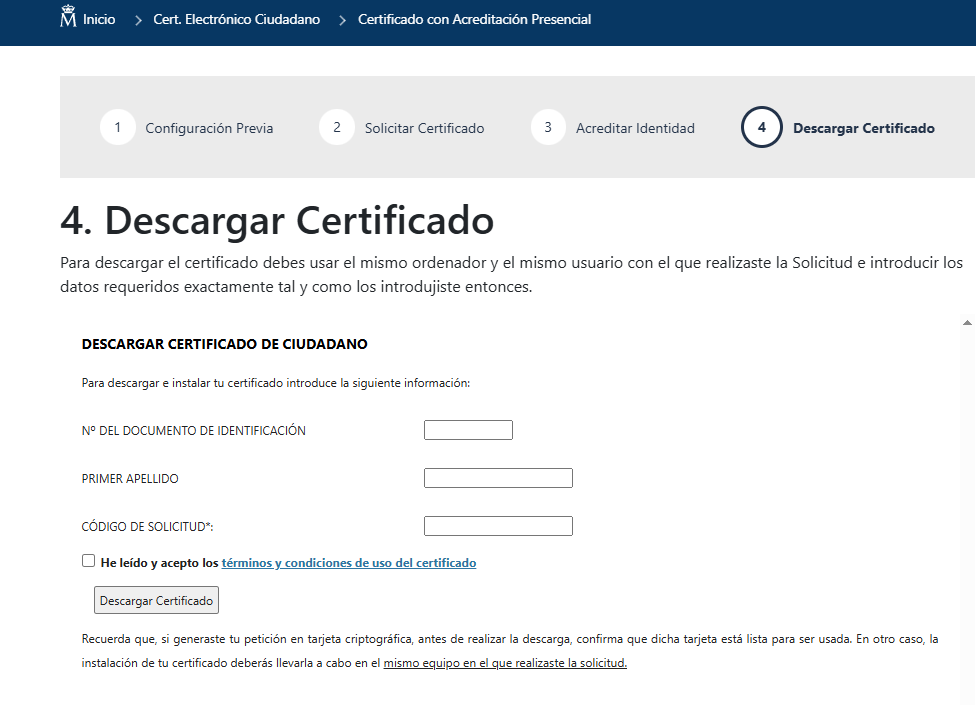The image size is (976, 705).
Task: Follow 'mismo equipo en el que realizaste la solicitud' link
Action: point(505,663)
